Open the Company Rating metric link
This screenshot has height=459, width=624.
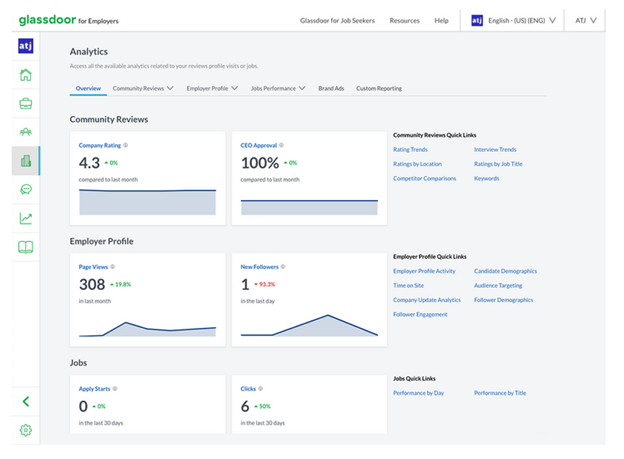point(99,145)
